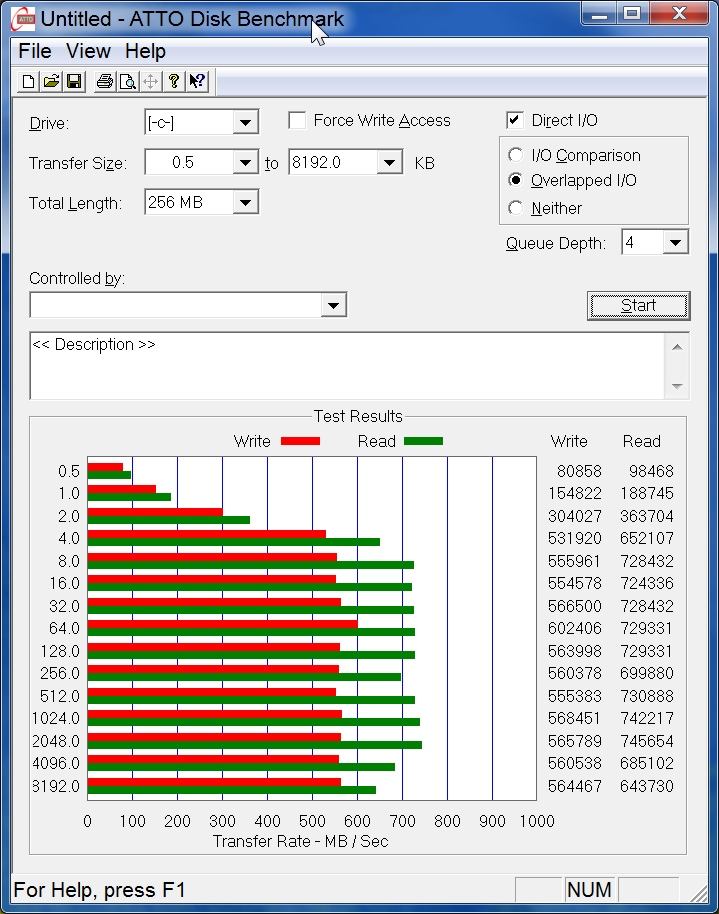Click the 64.0 transfer size row label
The height and width of the screenshot is (914, 719).
pyautogui.click(x=64, y=628)
